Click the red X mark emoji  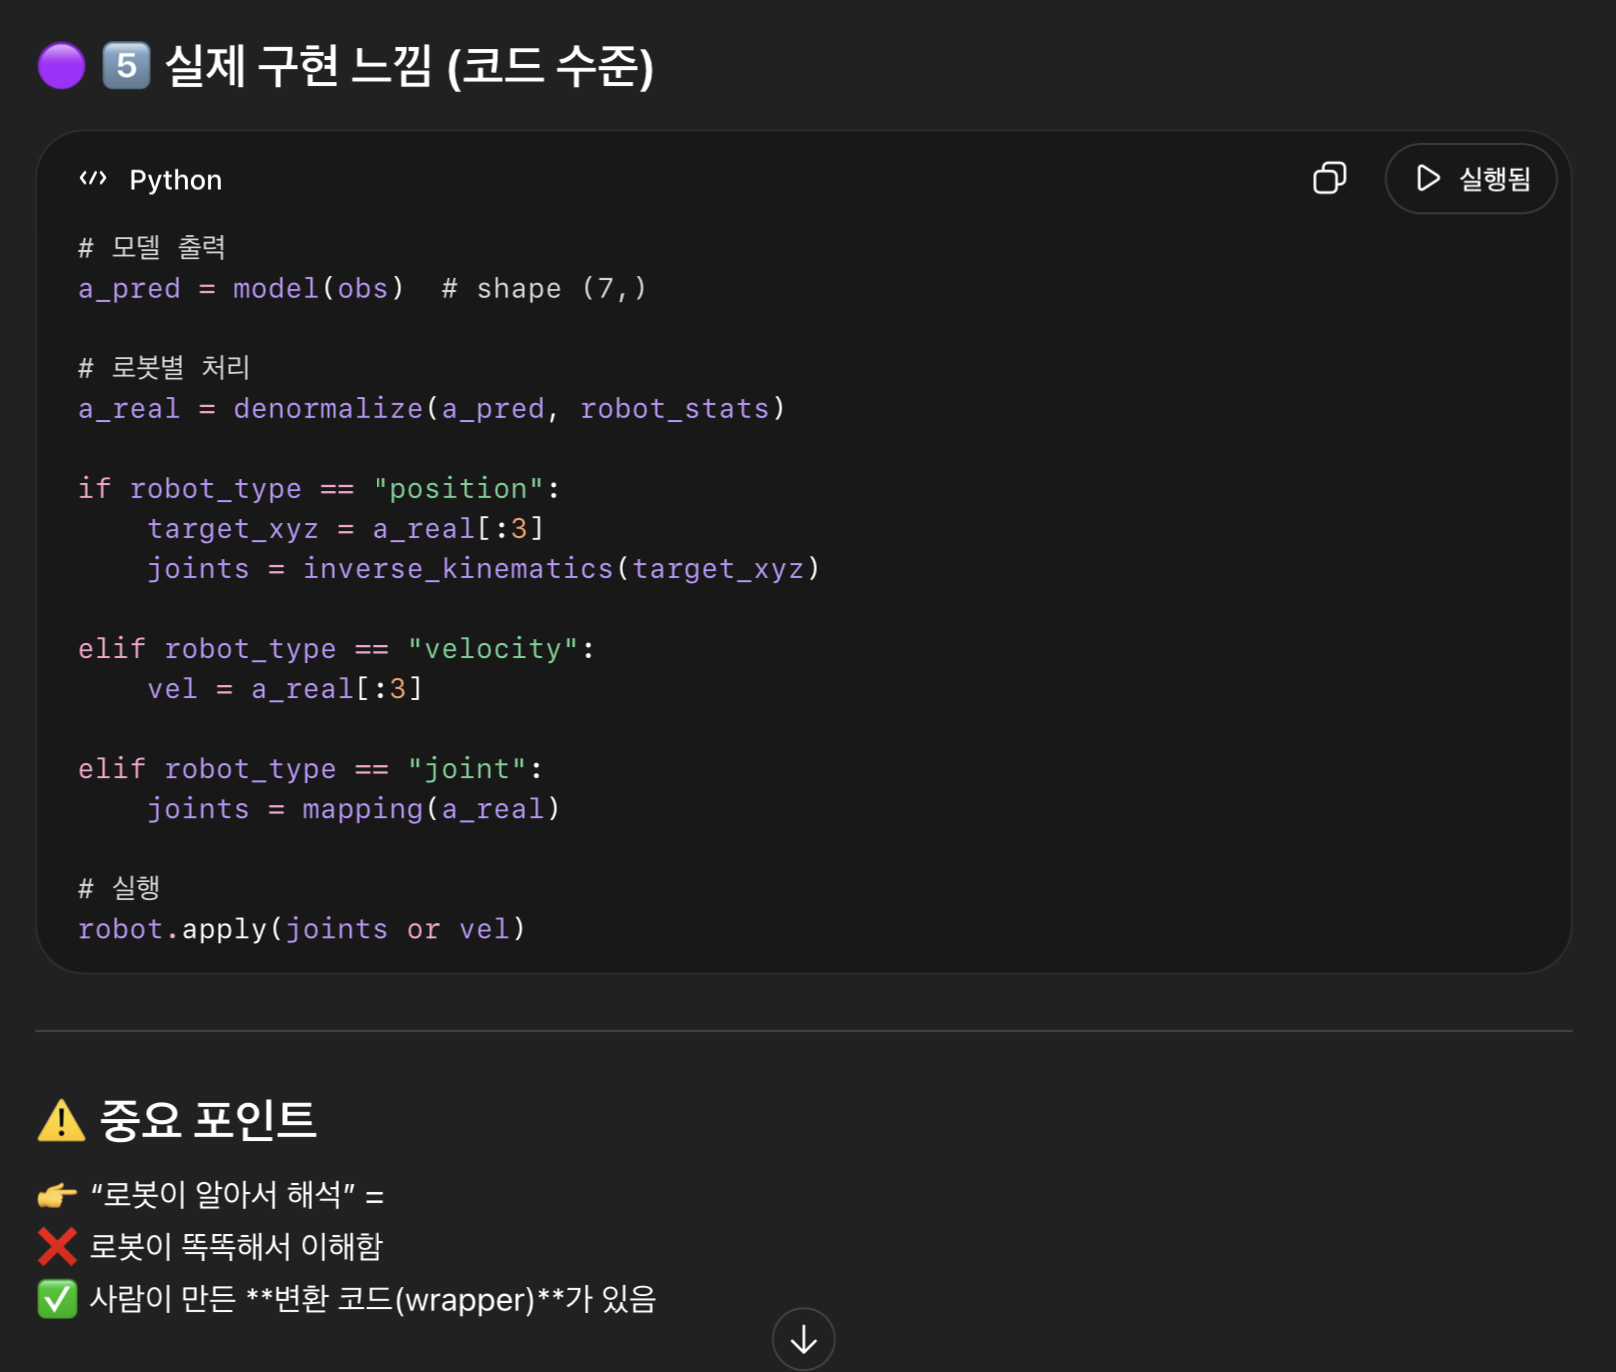click(57, 1247)
